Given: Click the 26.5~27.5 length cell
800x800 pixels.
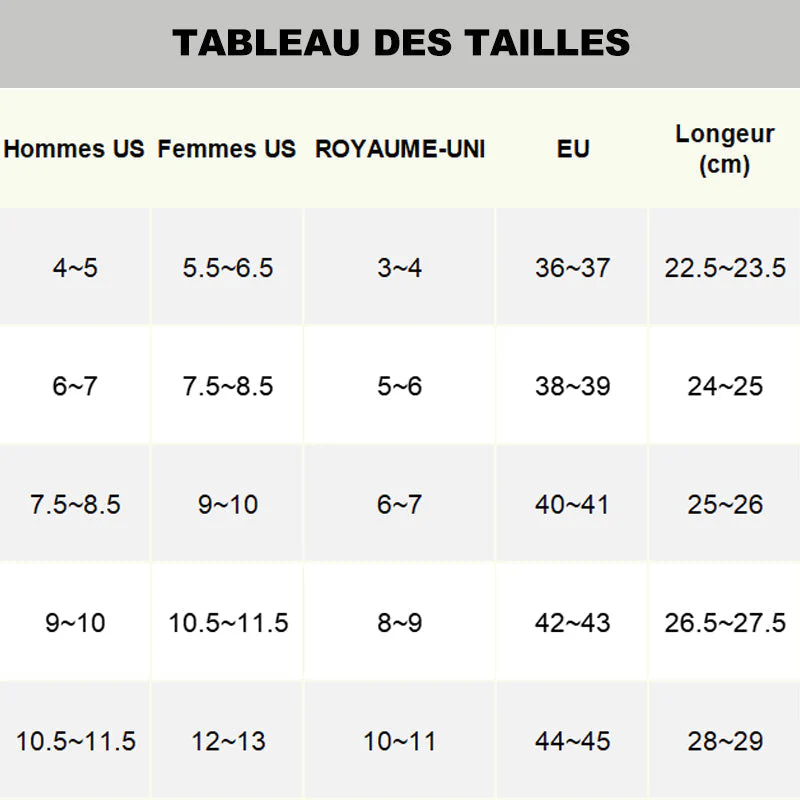Looking at the screenshot, I should tap(725, 623).
